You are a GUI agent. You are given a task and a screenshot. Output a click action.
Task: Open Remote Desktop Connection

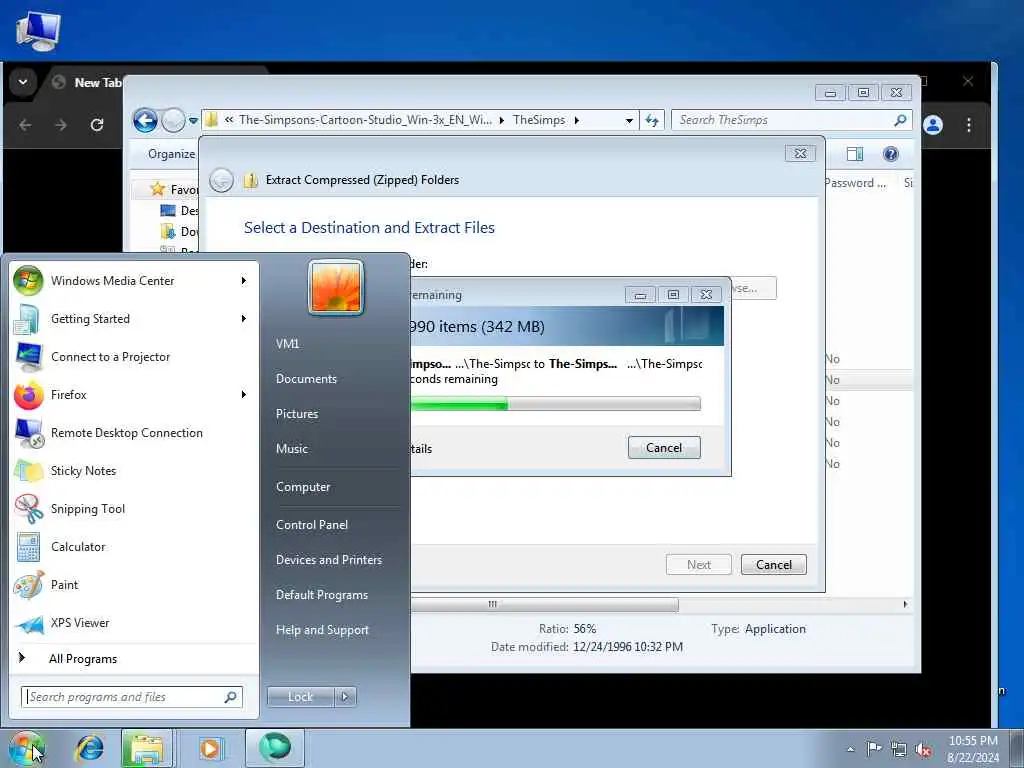[134, 432]
